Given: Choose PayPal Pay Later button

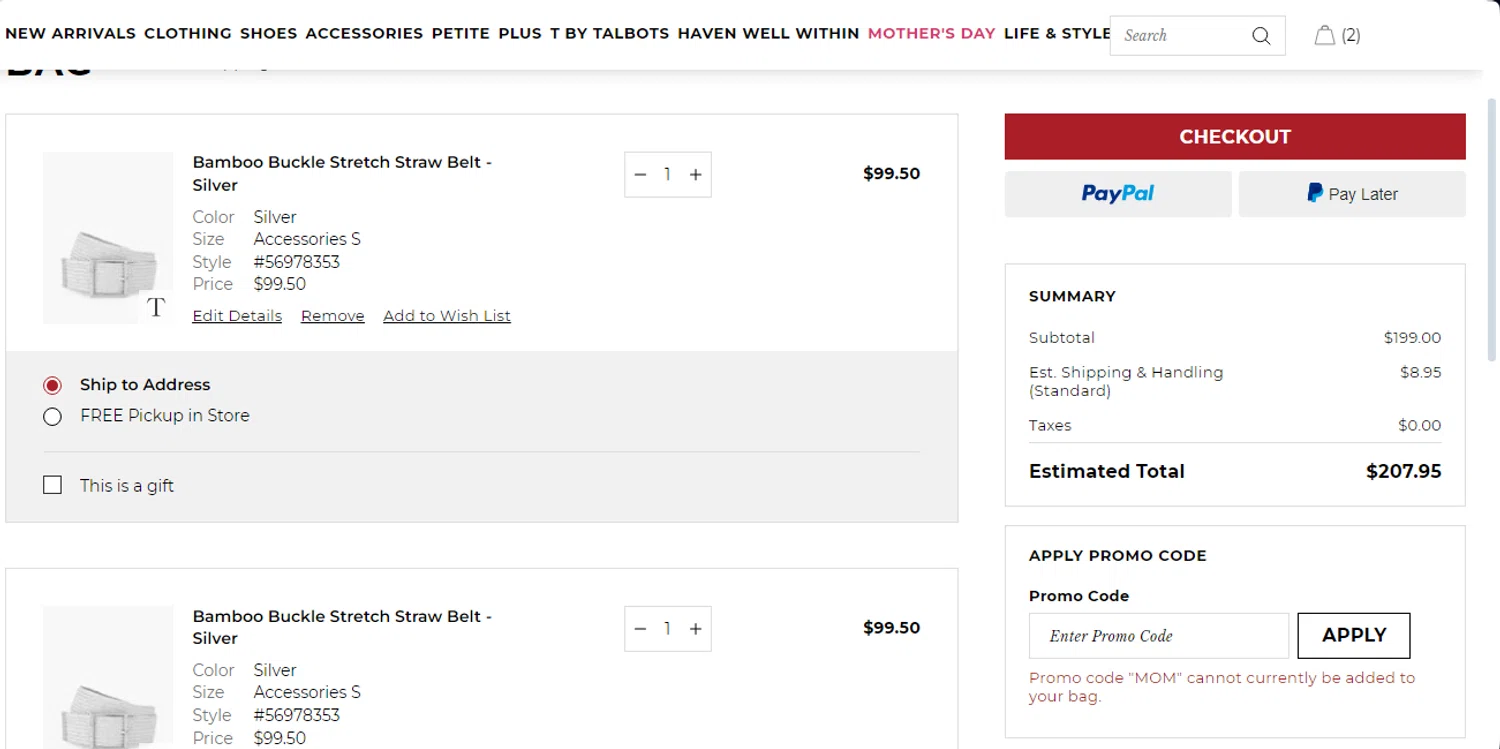Looking at the screenshot, I should tap(1352, 194).
